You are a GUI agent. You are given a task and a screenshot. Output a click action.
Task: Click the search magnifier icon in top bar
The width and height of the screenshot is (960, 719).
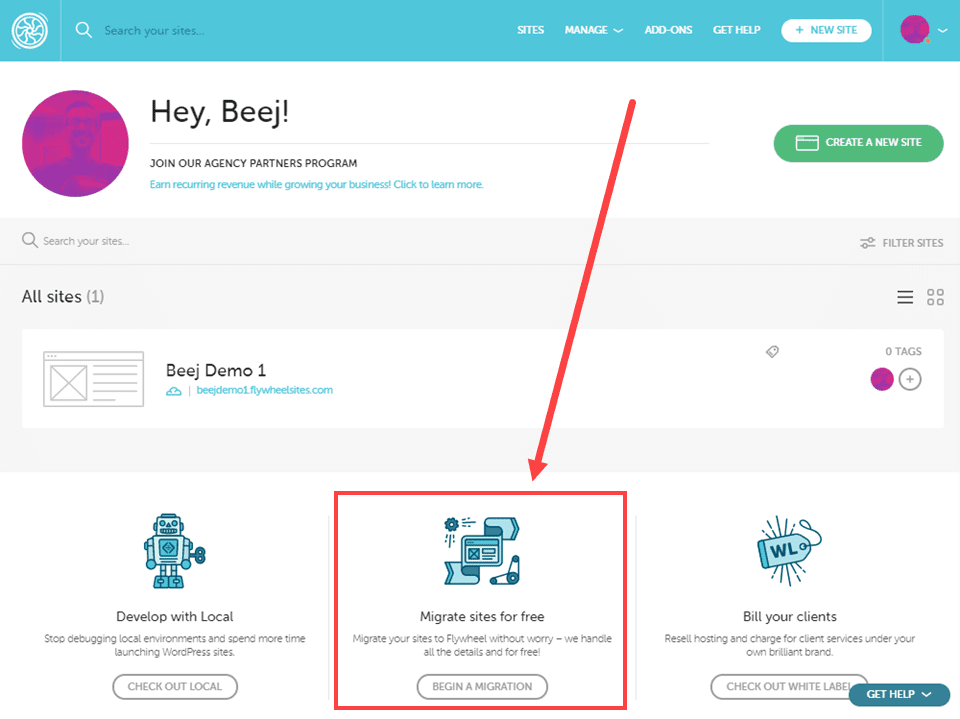(x=84, y=30)
